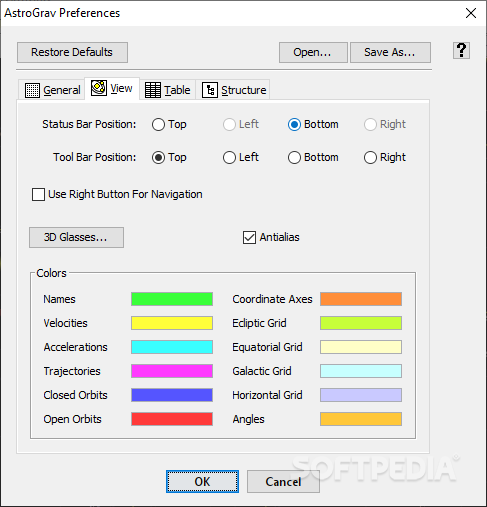Click the Structure tab tree icon
Image resolution: width=487 pixels, height=507 pixels.
point(210,90)
